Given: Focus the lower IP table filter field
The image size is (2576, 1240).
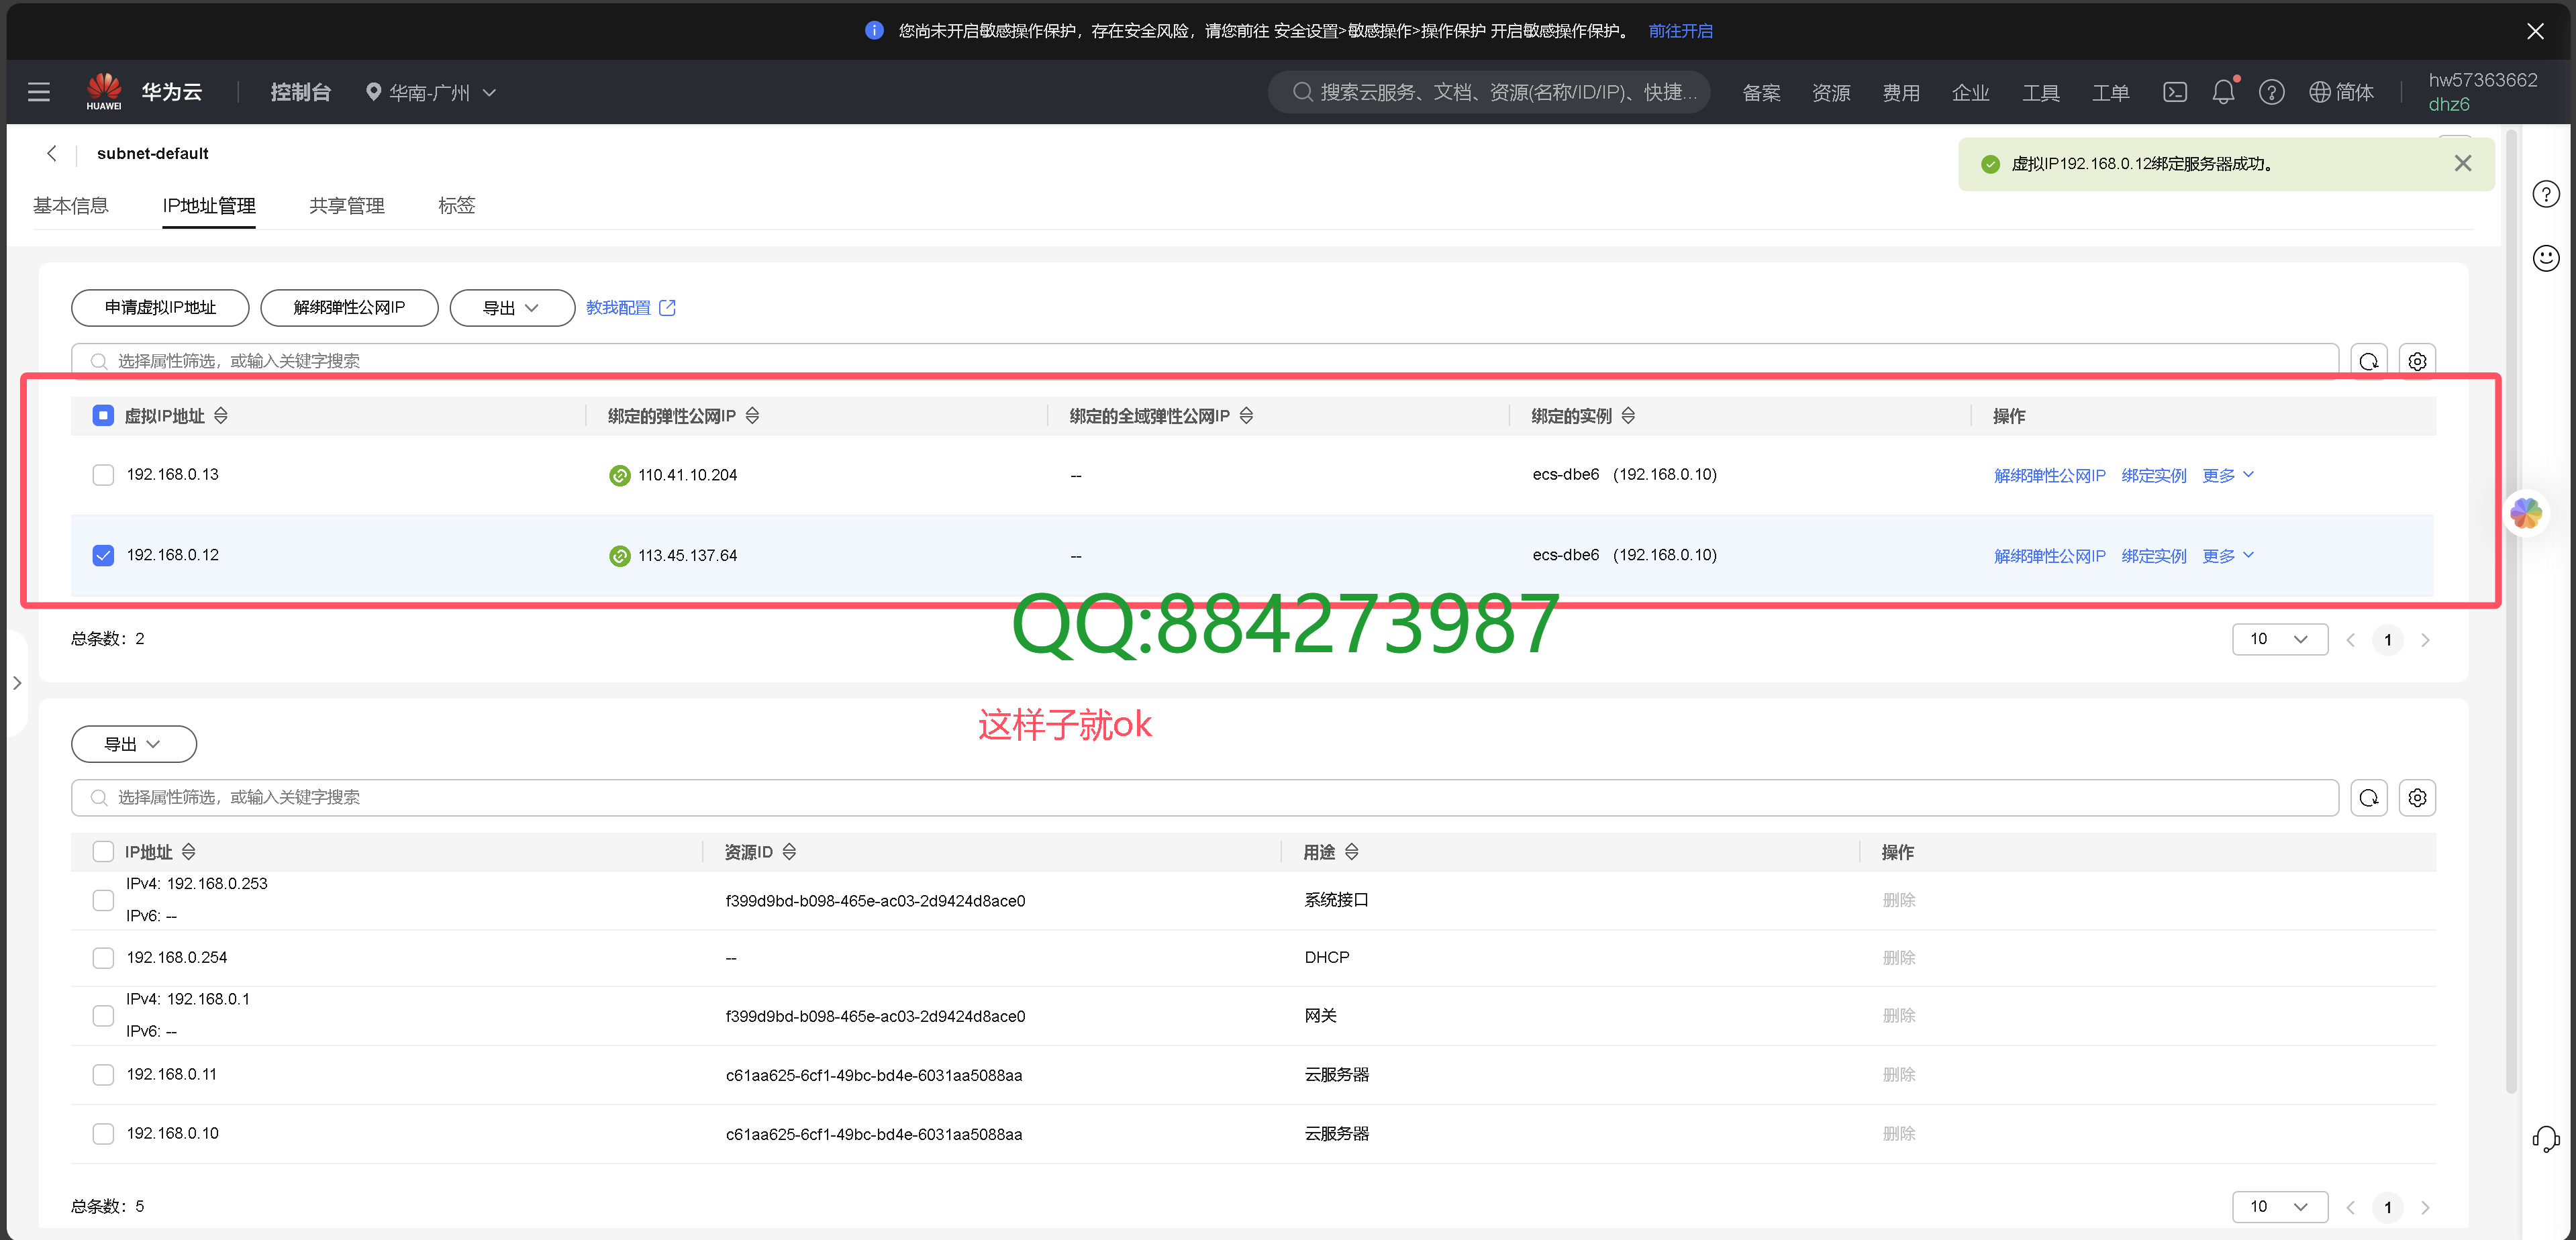Looking at the screenshot, I should (1204, 797).
